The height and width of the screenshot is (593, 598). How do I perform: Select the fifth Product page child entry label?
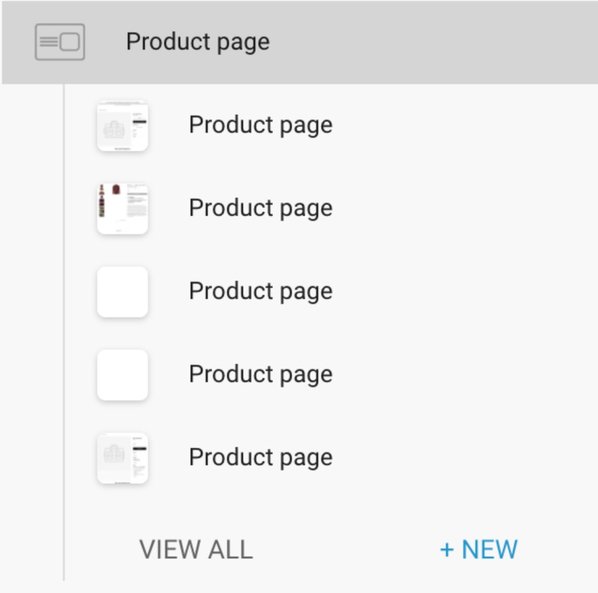[261, 458]
